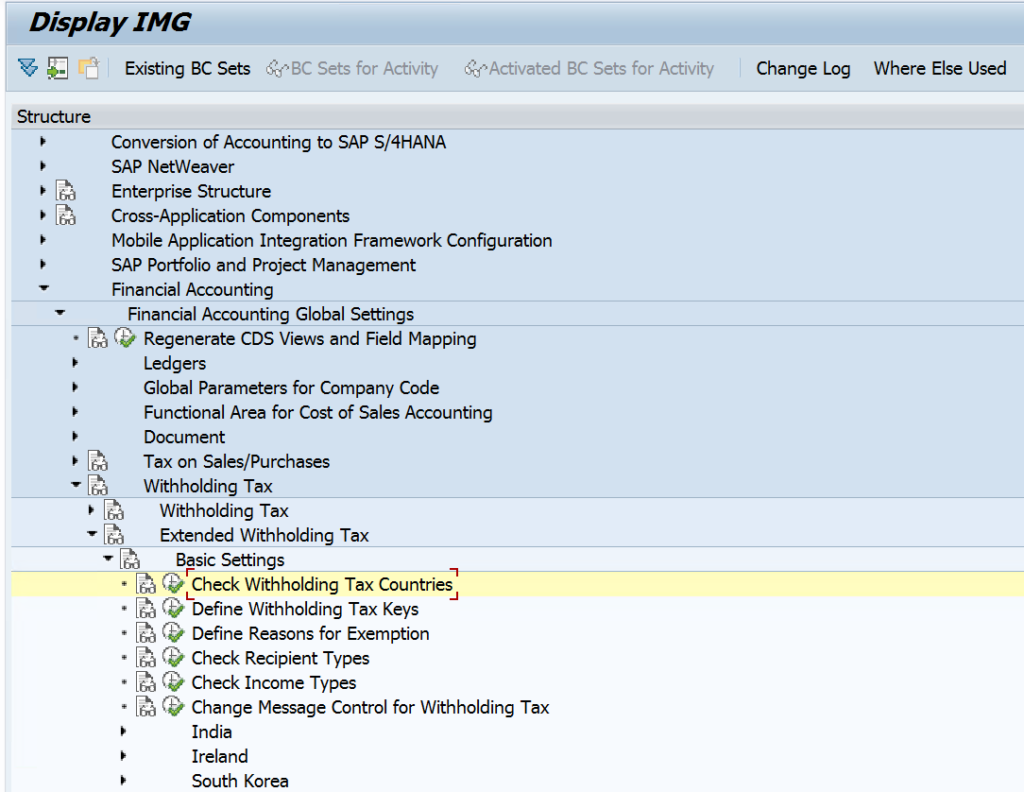Click the Expand All toolbar icon
Screen dimensions: 1024x792
pyautogui.click(x=28, y=68)
